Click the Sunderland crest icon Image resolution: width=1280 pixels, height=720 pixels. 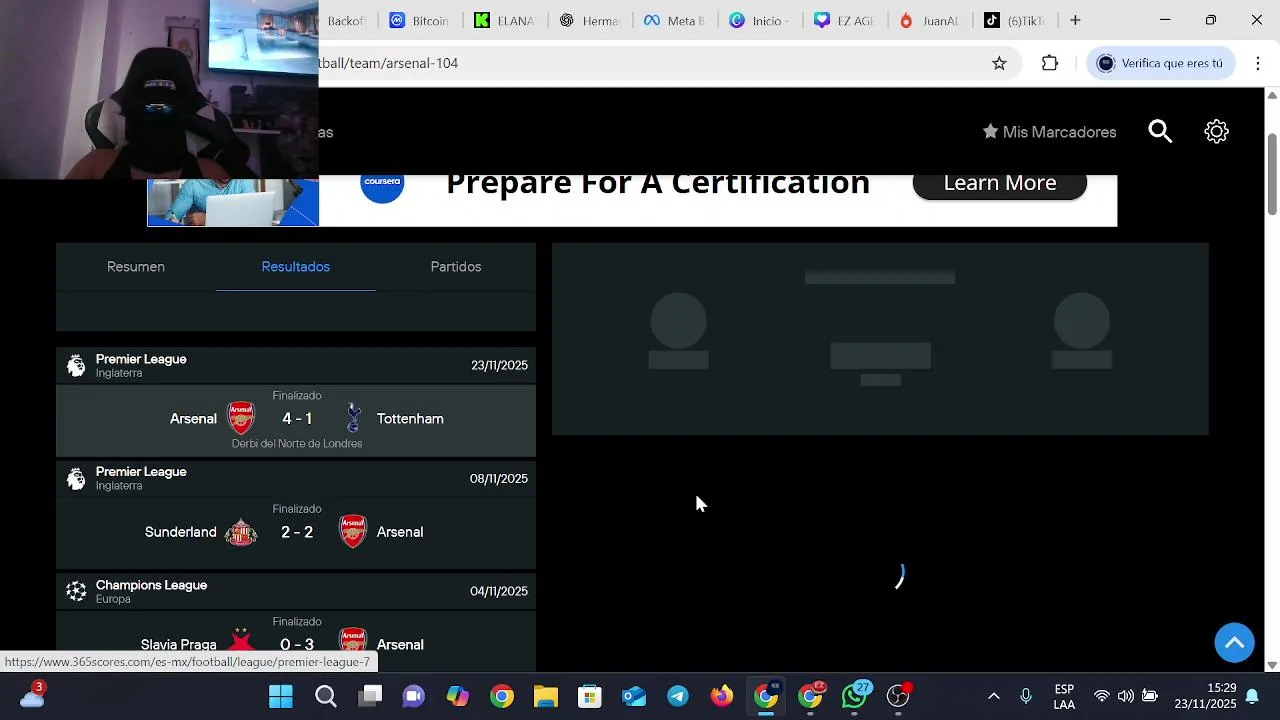click(241, 532)
